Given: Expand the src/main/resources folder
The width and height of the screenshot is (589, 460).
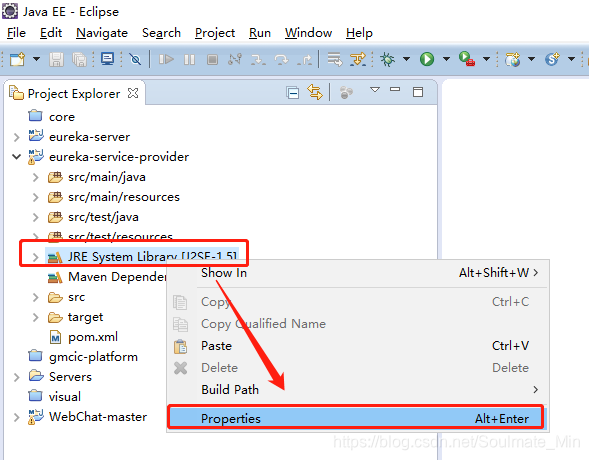Looking at the screenshot, I should [x=35, y=197].
